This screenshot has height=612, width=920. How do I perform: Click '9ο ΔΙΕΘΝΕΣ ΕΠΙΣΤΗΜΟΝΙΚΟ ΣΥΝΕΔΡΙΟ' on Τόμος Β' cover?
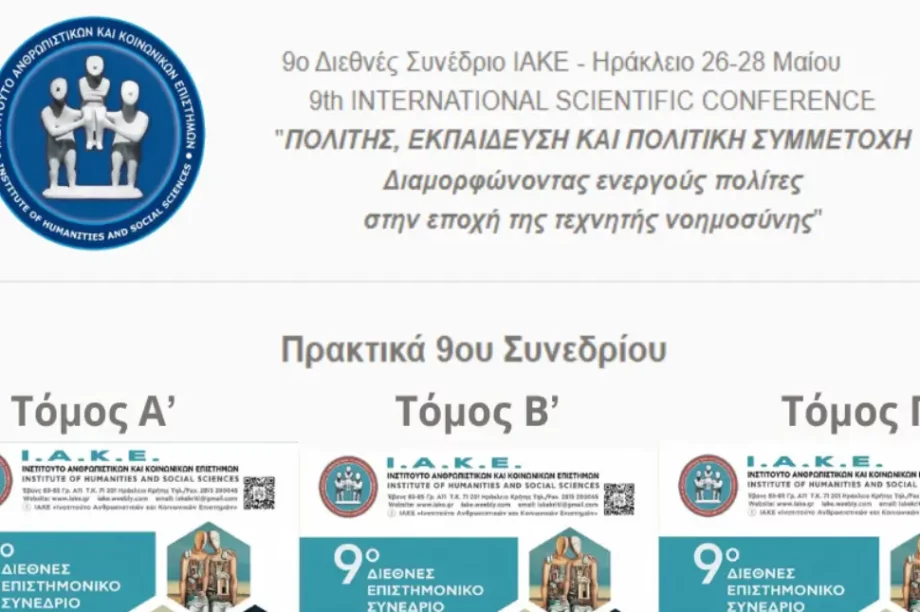(409, 579)
